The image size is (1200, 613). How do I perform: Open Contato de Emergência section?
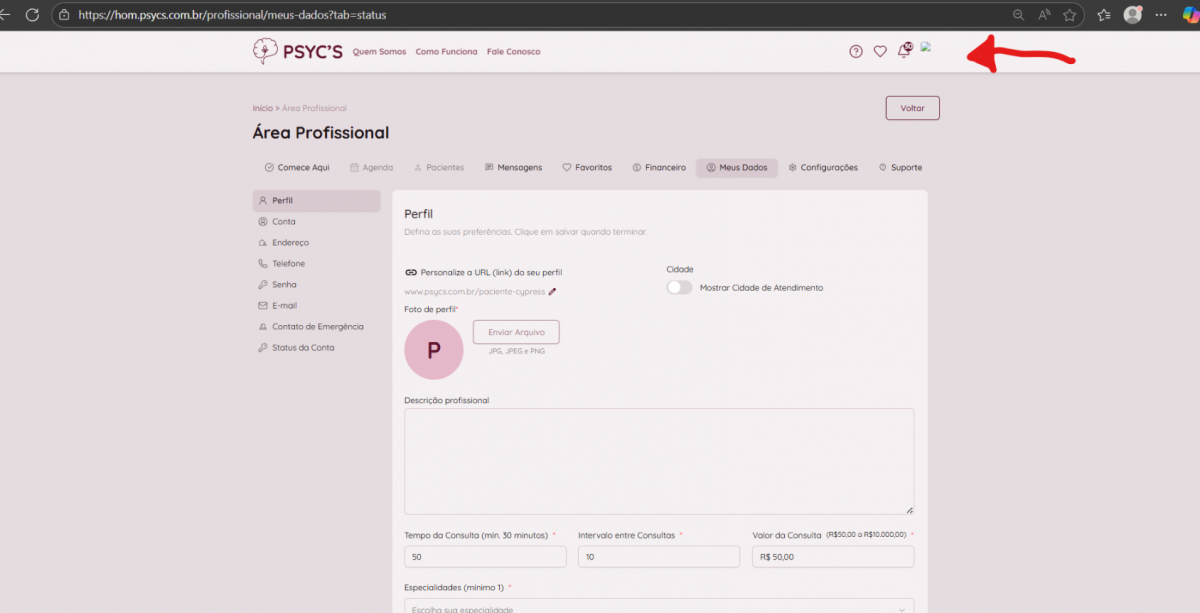pyautogui.click(x=317, y=327)
